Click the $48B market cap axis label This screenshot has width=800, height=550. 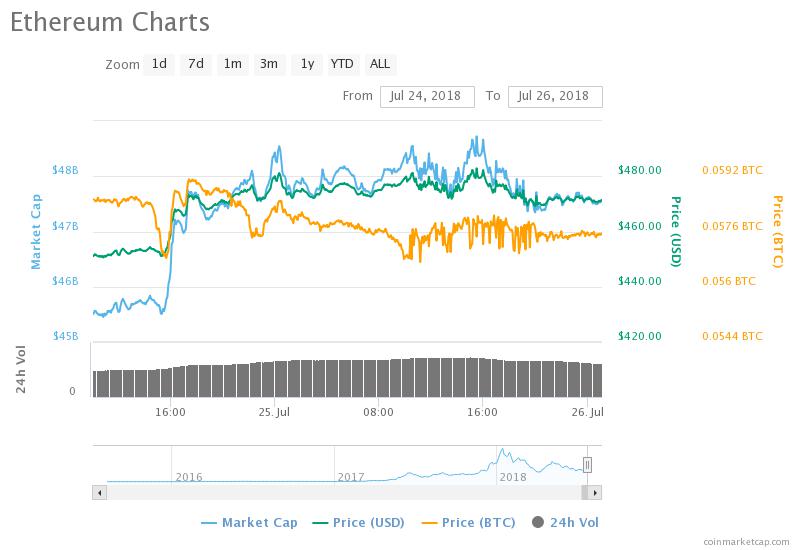point(65,170)
